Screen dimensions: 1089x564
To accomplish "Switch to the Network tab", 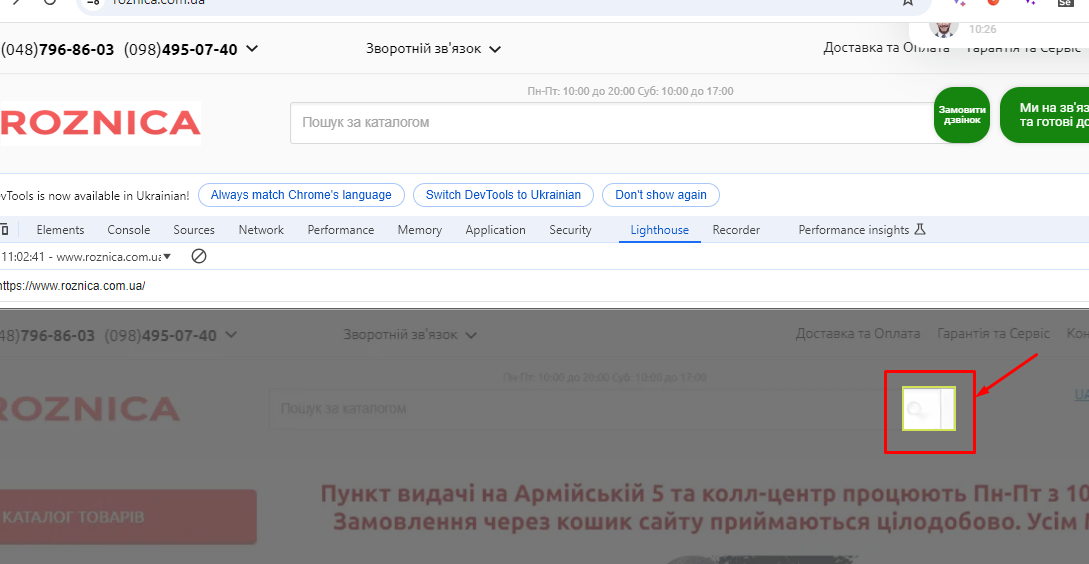I will pos(261,230).
